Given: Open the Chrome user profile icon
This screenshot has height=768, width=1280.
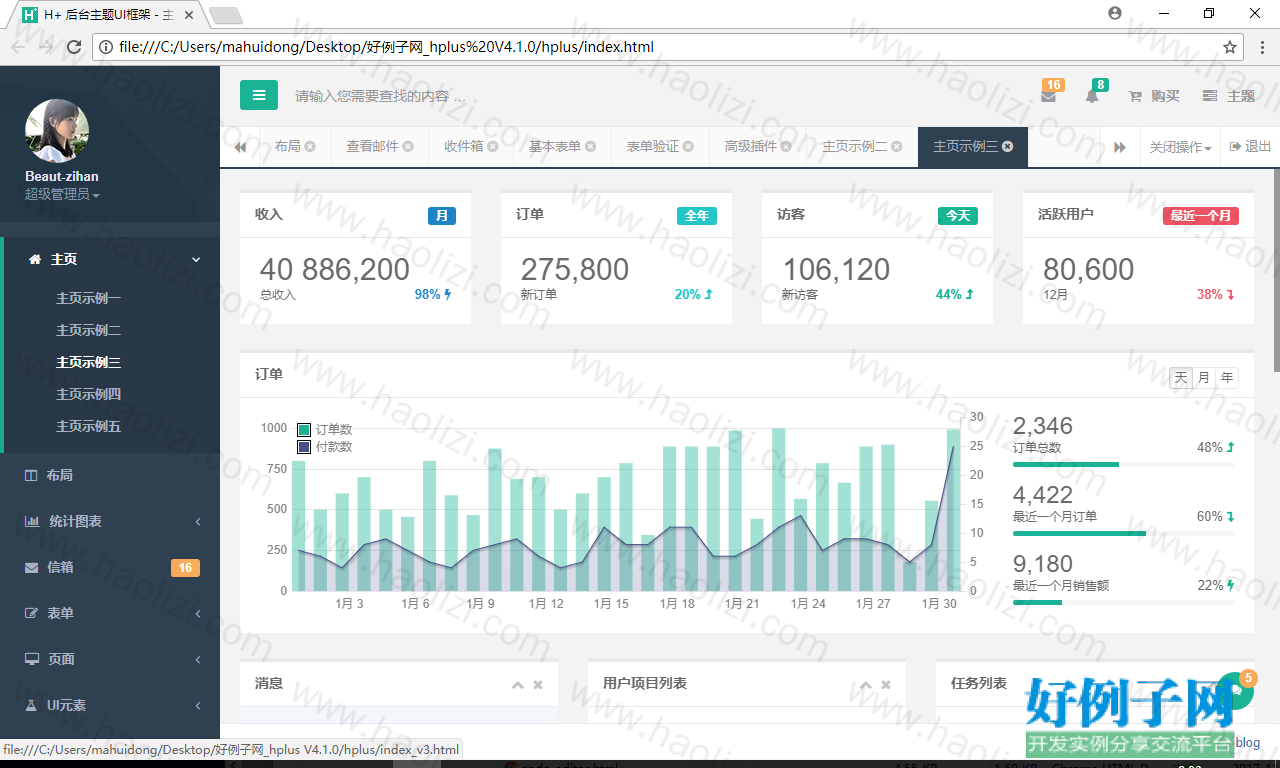Looking at the screenshot, I should click(x=1115, y=13).
